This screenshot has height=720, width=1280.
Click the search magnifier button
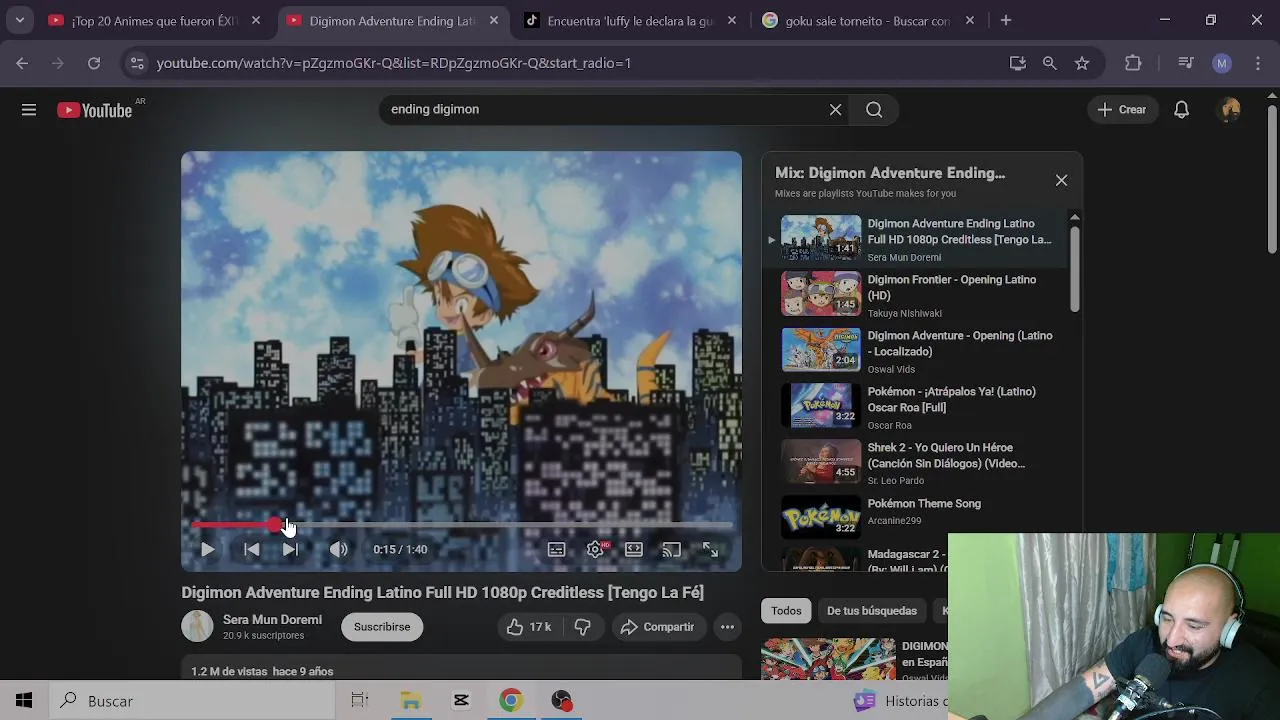pos(874,110)
